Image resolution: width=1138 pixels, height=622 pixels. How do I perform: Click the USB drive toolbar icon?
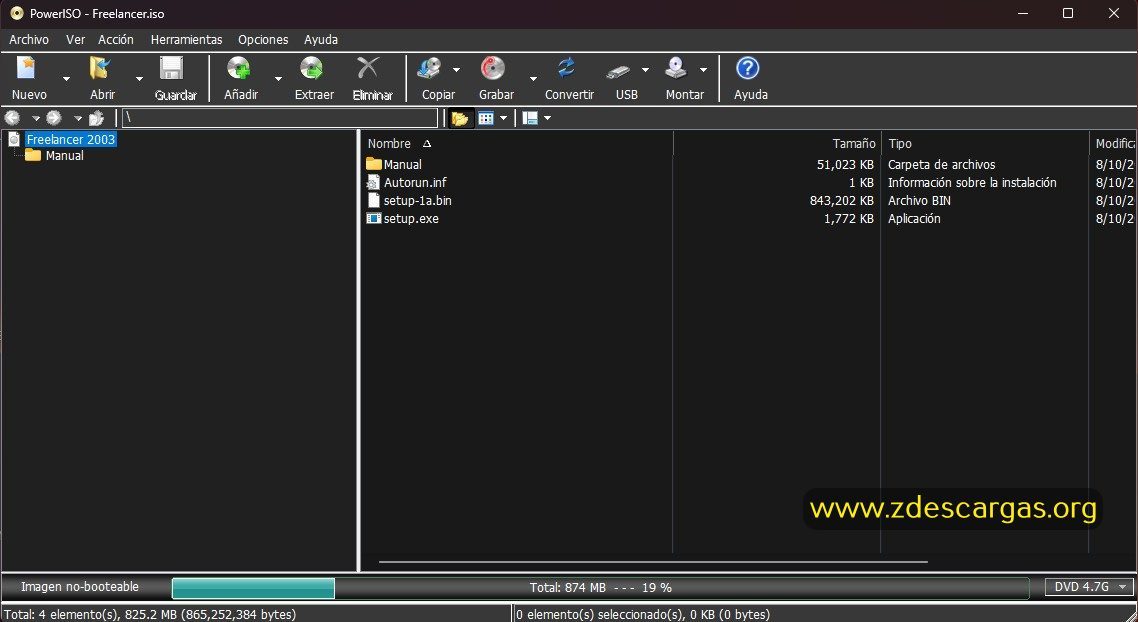(618, 71)
